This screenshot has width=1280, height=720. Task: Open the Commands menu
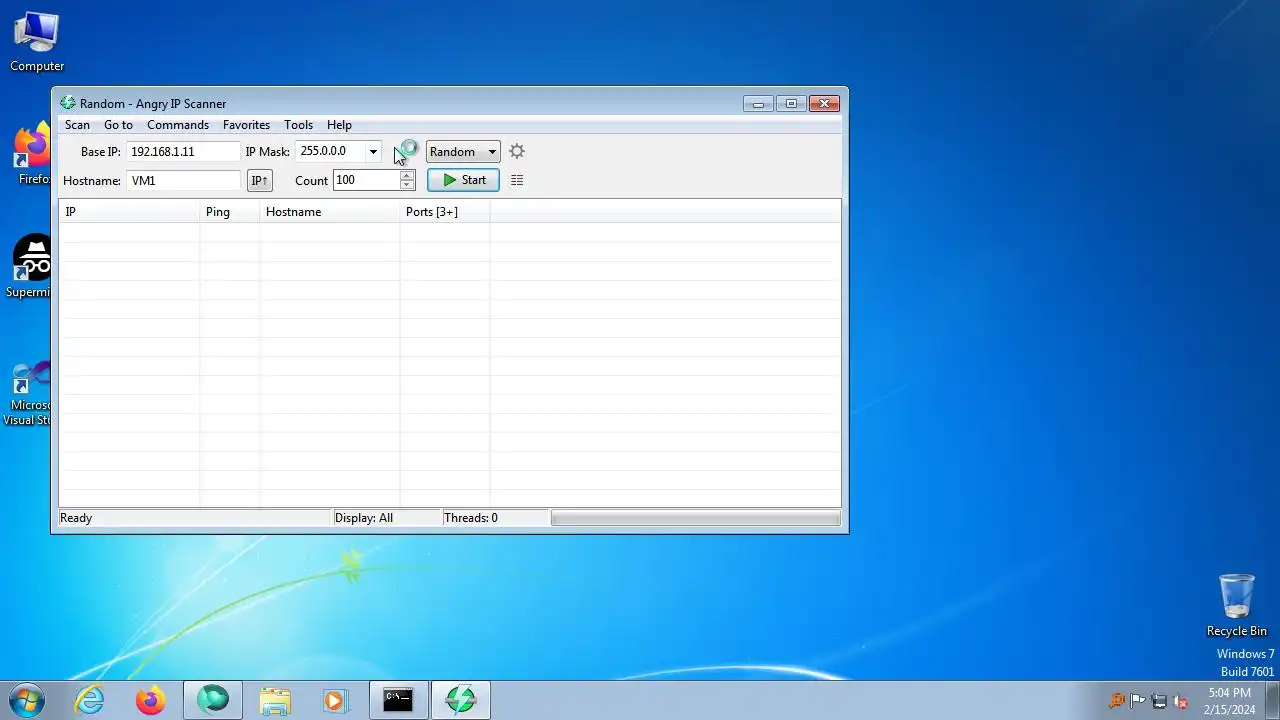(178, 125)
